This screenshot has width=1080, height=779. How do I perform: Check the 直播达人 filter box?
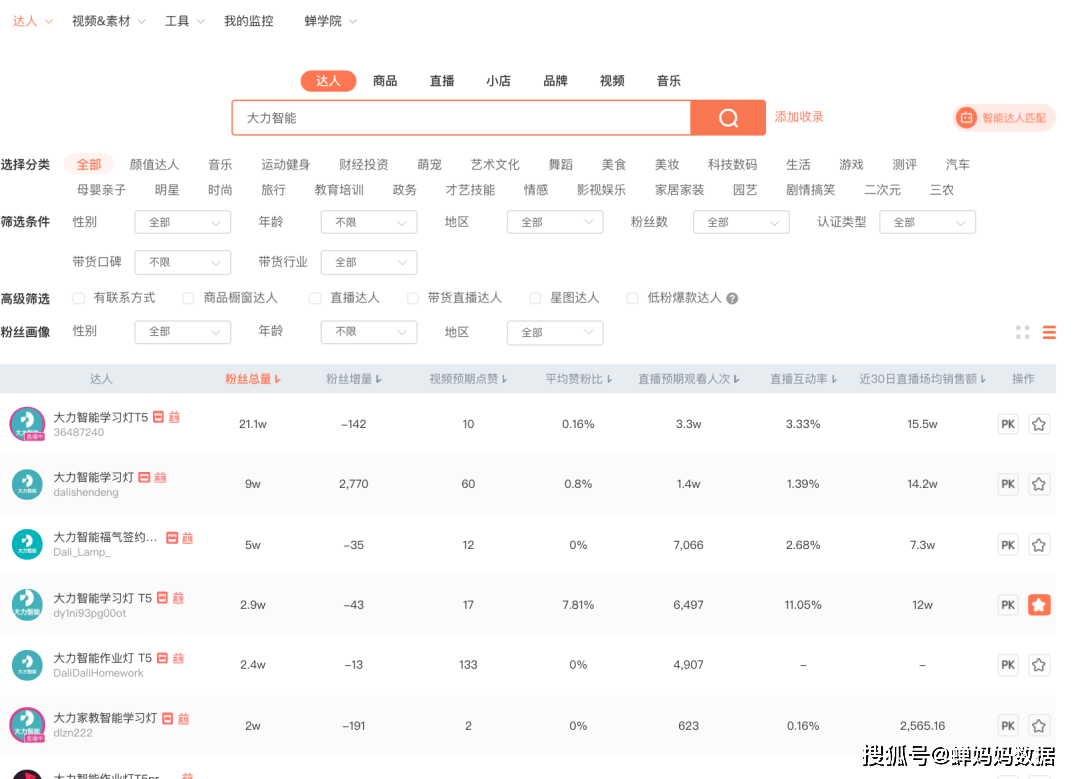point(315,298)
